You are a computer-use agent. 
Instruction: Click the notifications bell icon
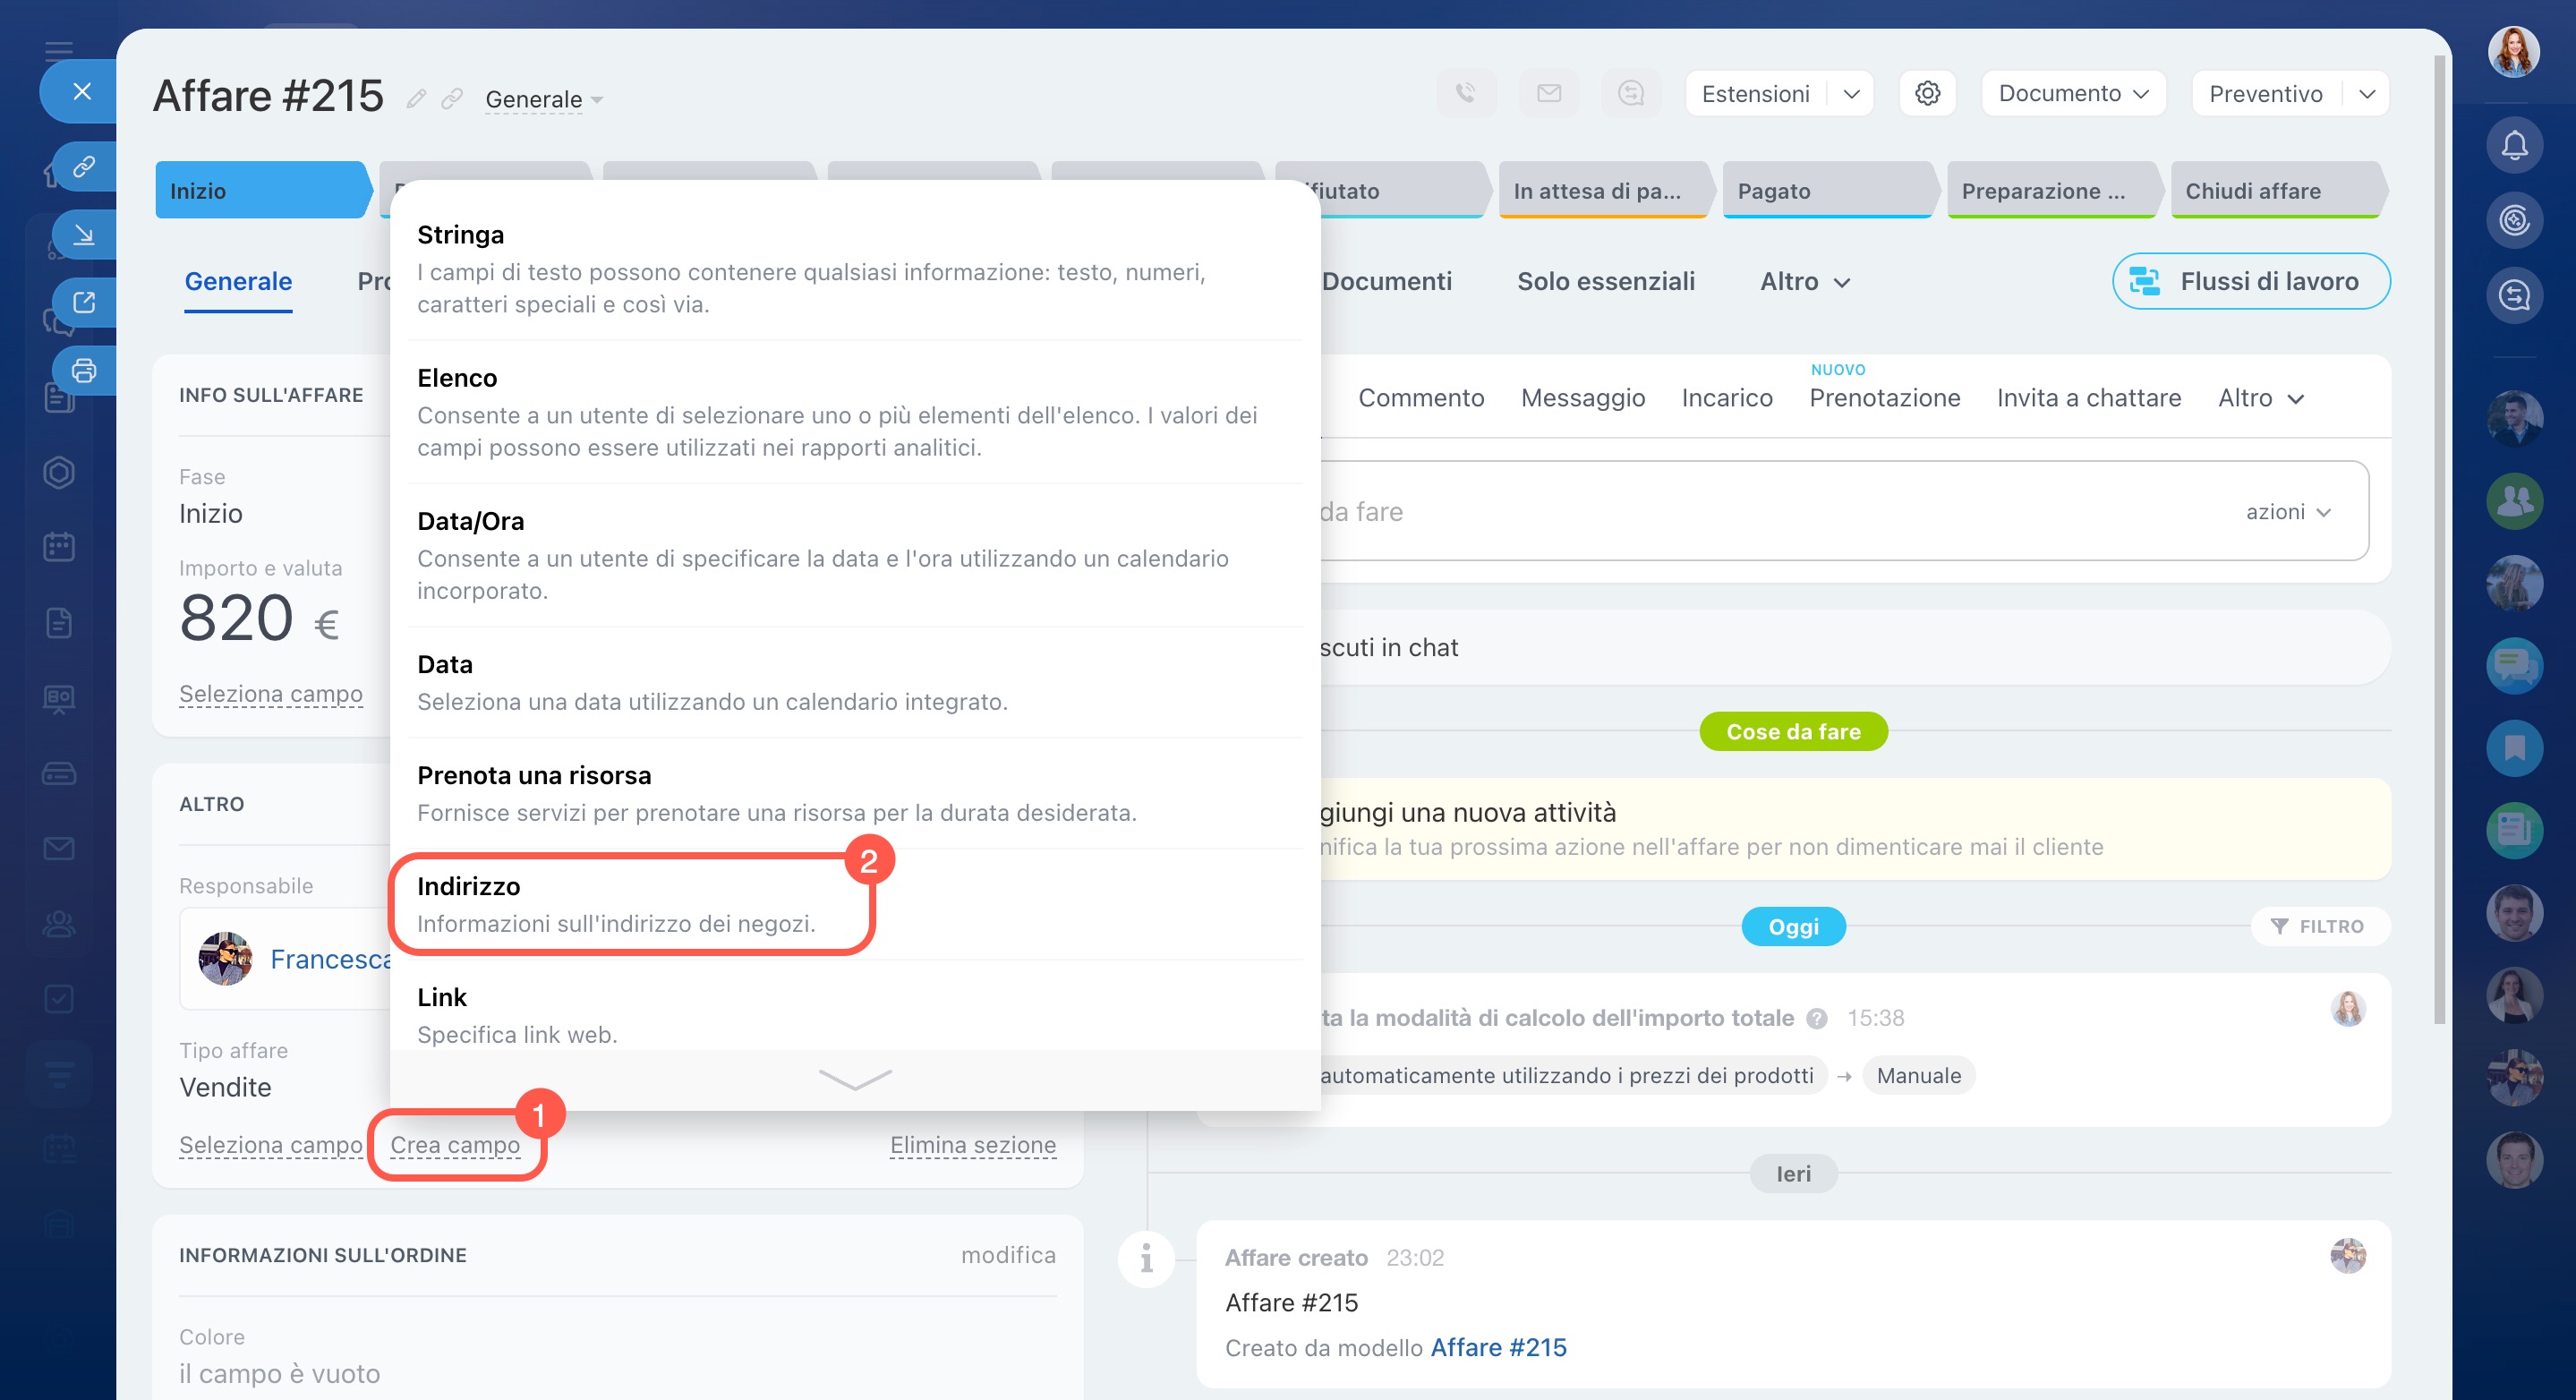2513,146
